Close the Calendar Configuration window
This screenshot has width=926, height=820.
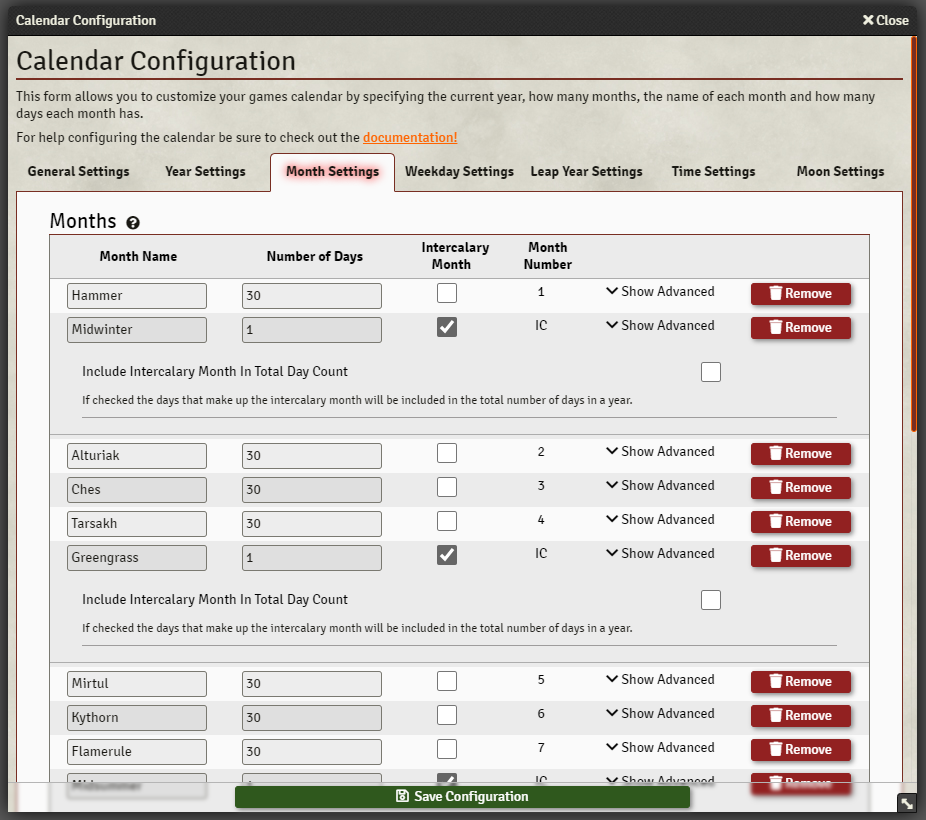click(x=885, y=20)
